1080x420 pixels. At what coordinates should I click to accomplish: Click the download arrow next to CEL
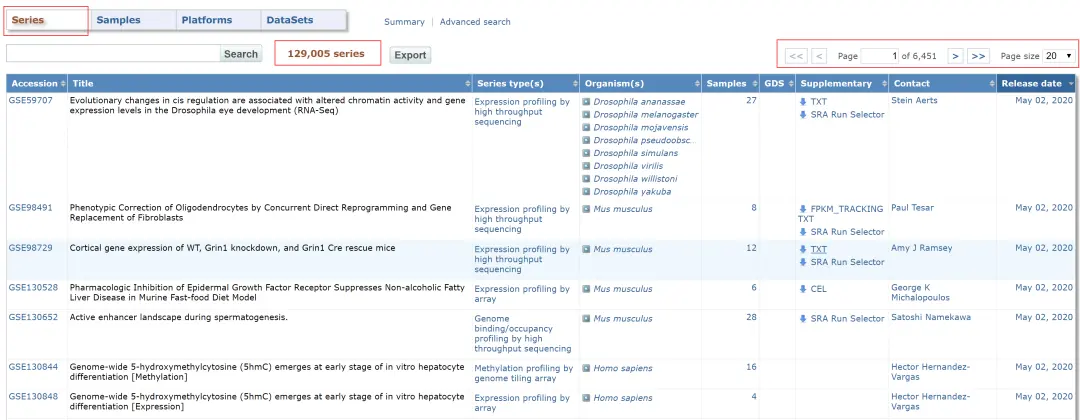pyautogui.click(x=804, y=289)
